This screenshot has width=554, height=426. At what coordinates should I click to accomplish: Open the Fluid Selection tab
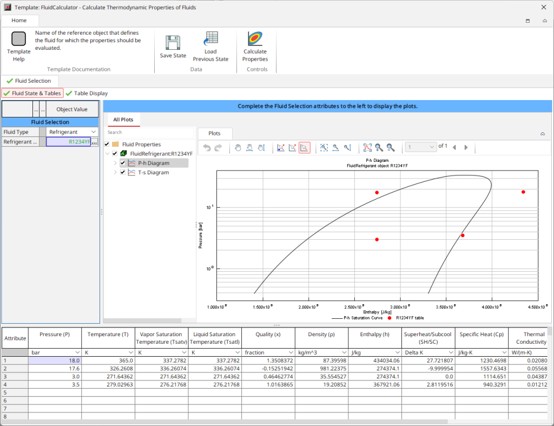click(29, 81)
